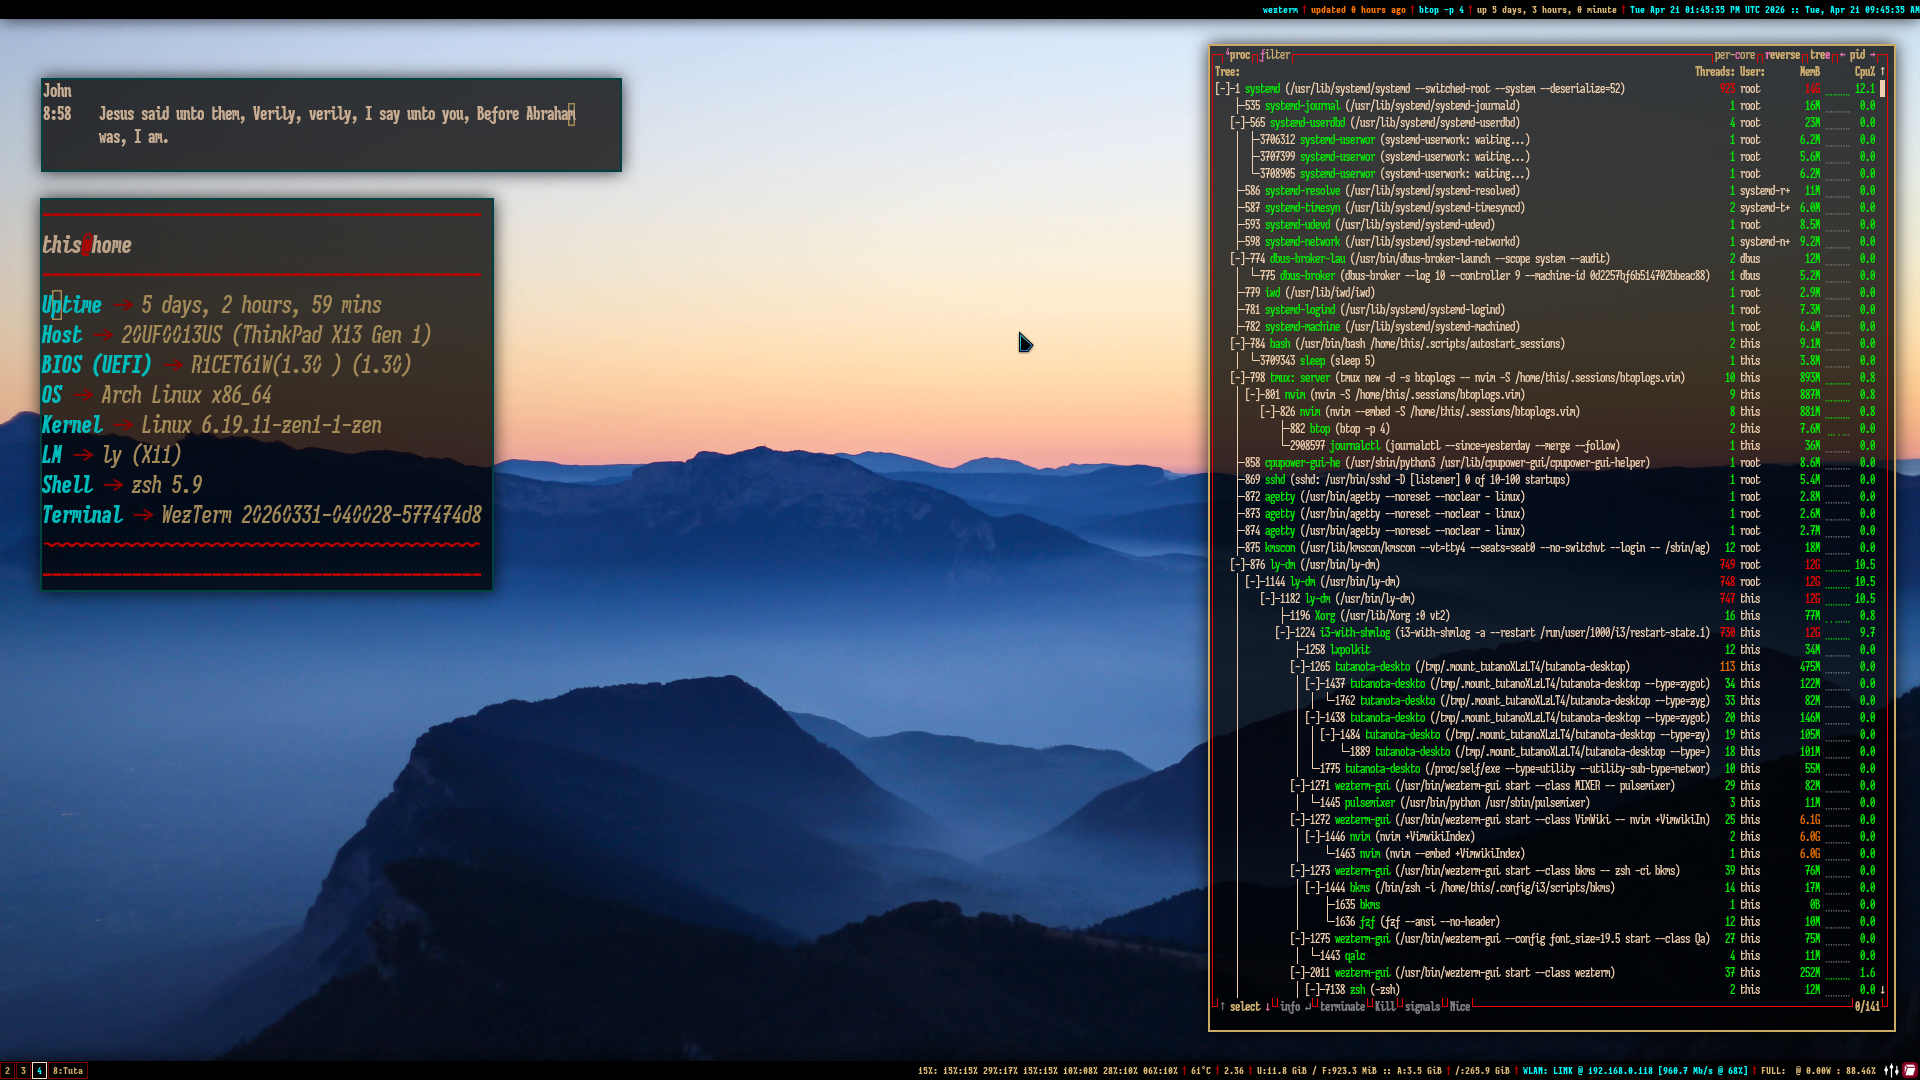Click the left arrow beside pid sort
1920x1080 pixels.
coord(1842,55)
